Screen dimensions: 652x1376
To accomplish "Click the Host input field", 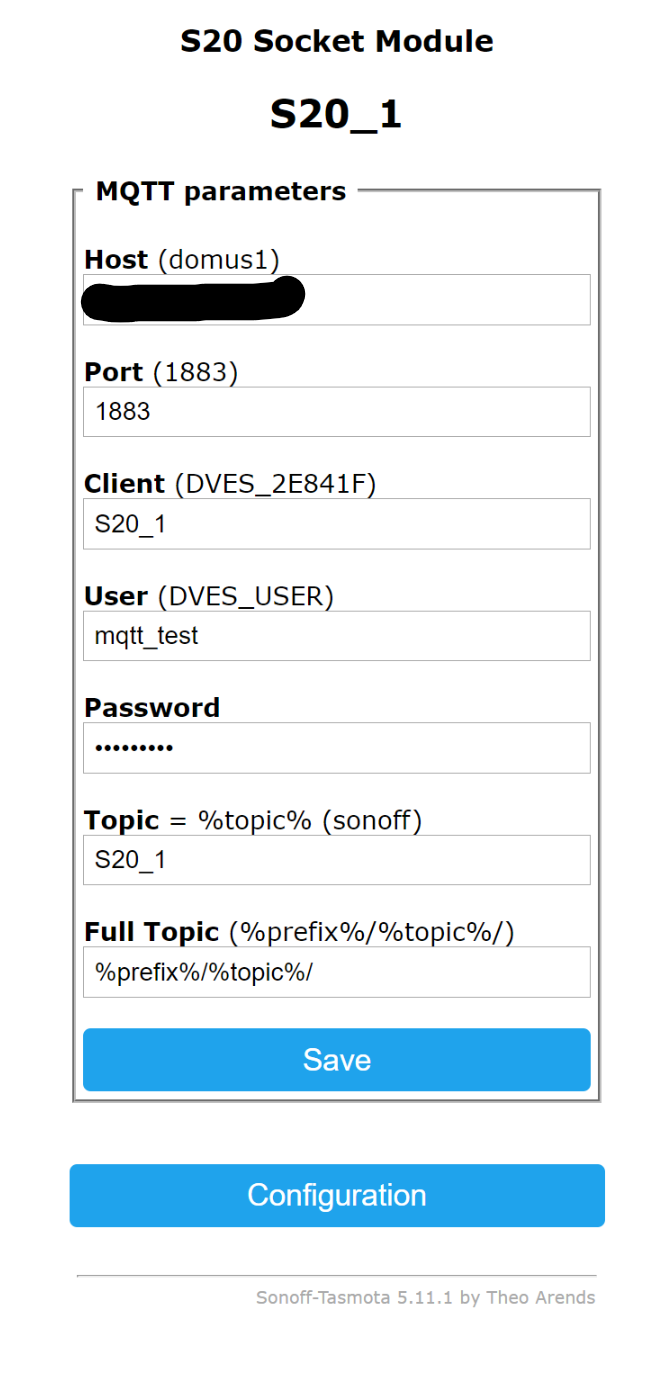I will (x=336, y=299).
